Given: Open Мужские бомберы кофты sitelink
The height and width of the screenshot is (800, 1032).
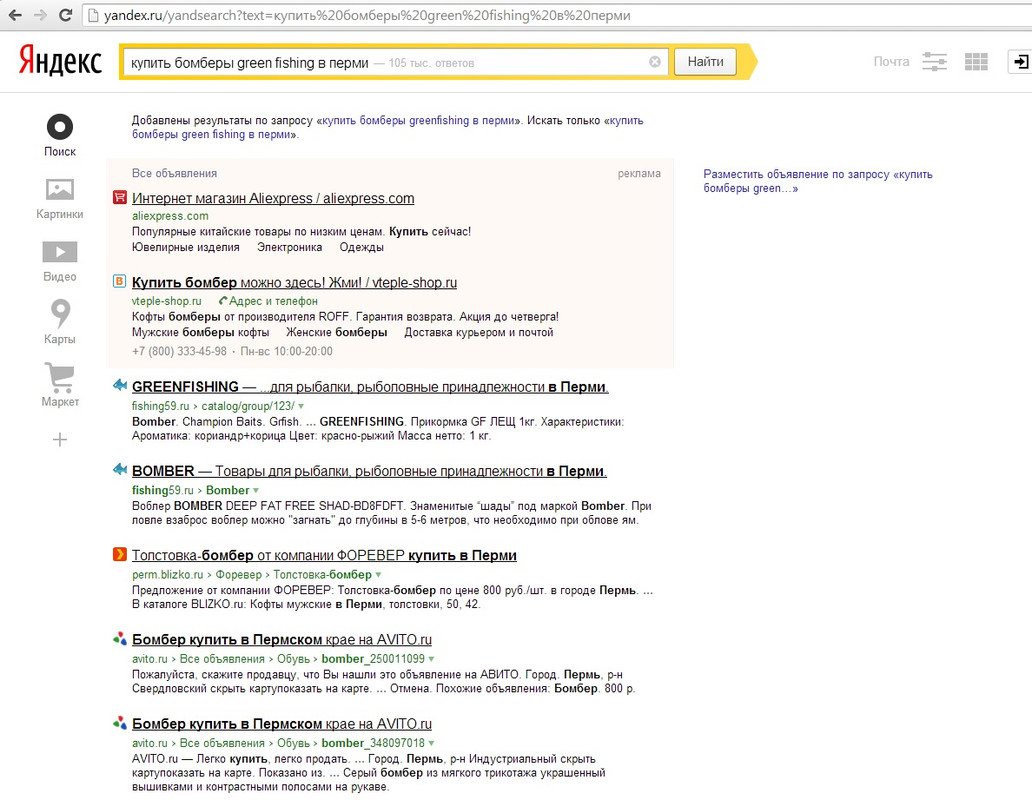Looking at the screenshot, I should click(x=200, y=332).
